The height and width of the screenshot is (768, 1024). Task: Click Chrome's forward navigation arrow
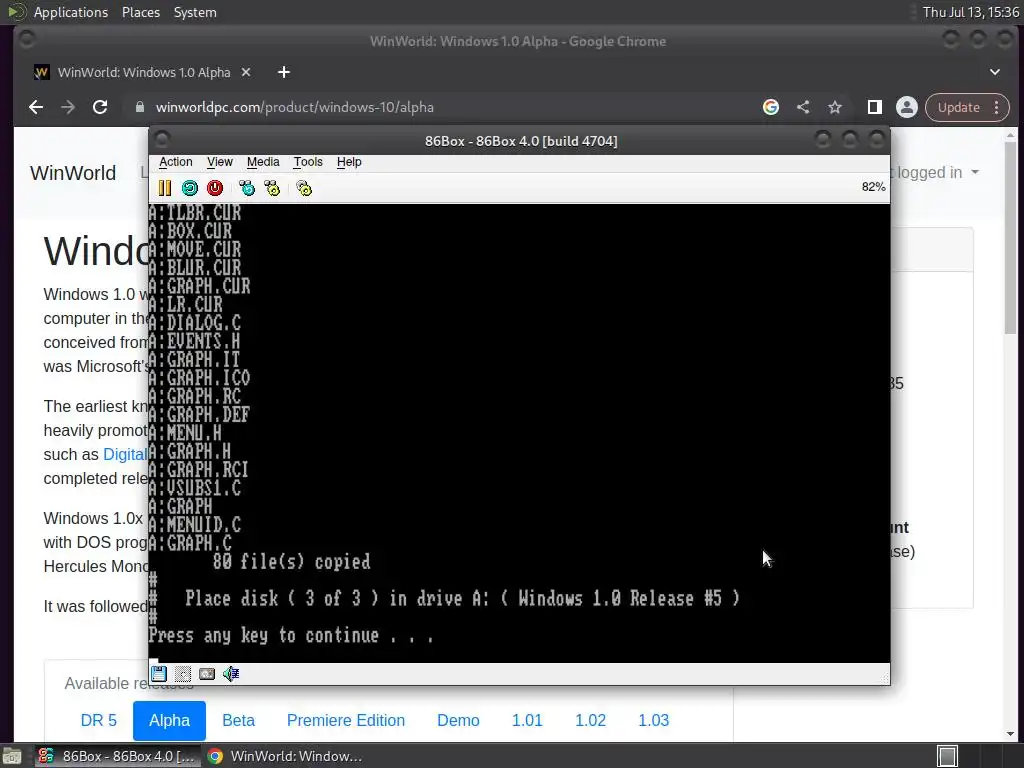click(68, 107)
